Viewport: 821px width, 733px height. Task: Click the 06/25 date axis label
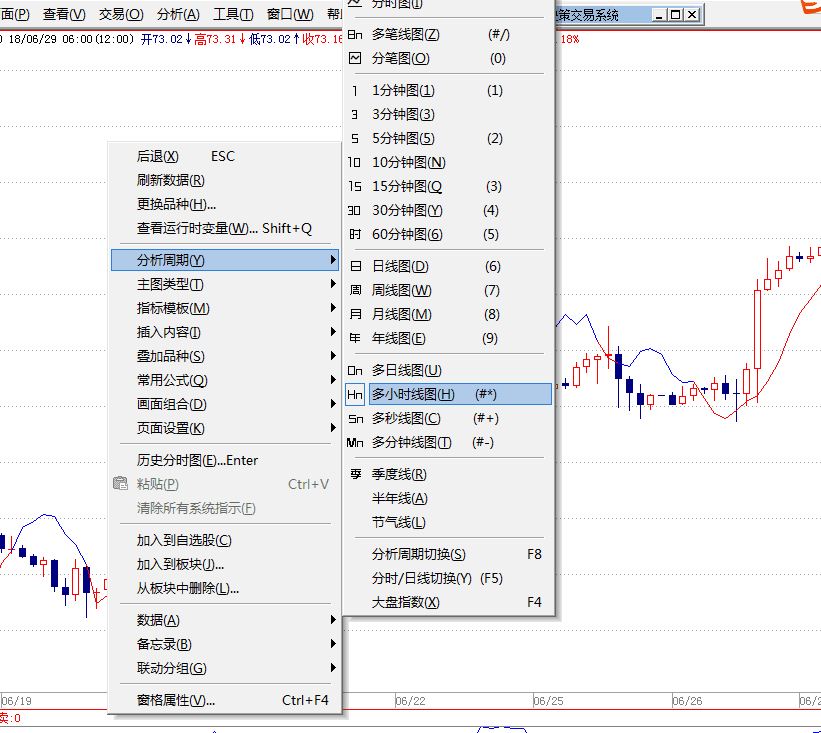point(548,702)
